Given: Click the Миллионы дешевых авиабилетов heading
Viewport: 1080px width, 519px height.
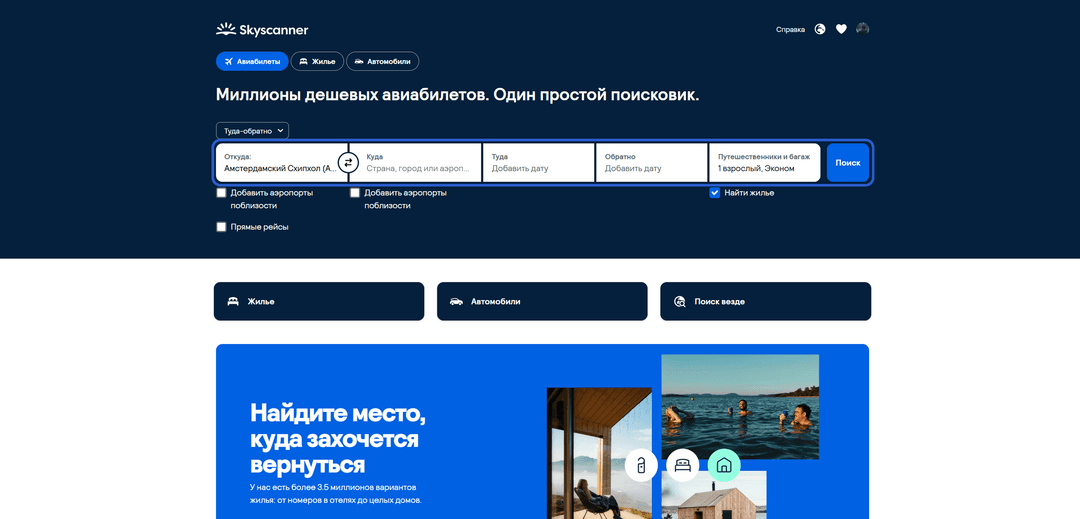Looking at the screenshot, I should click(457, 95).
